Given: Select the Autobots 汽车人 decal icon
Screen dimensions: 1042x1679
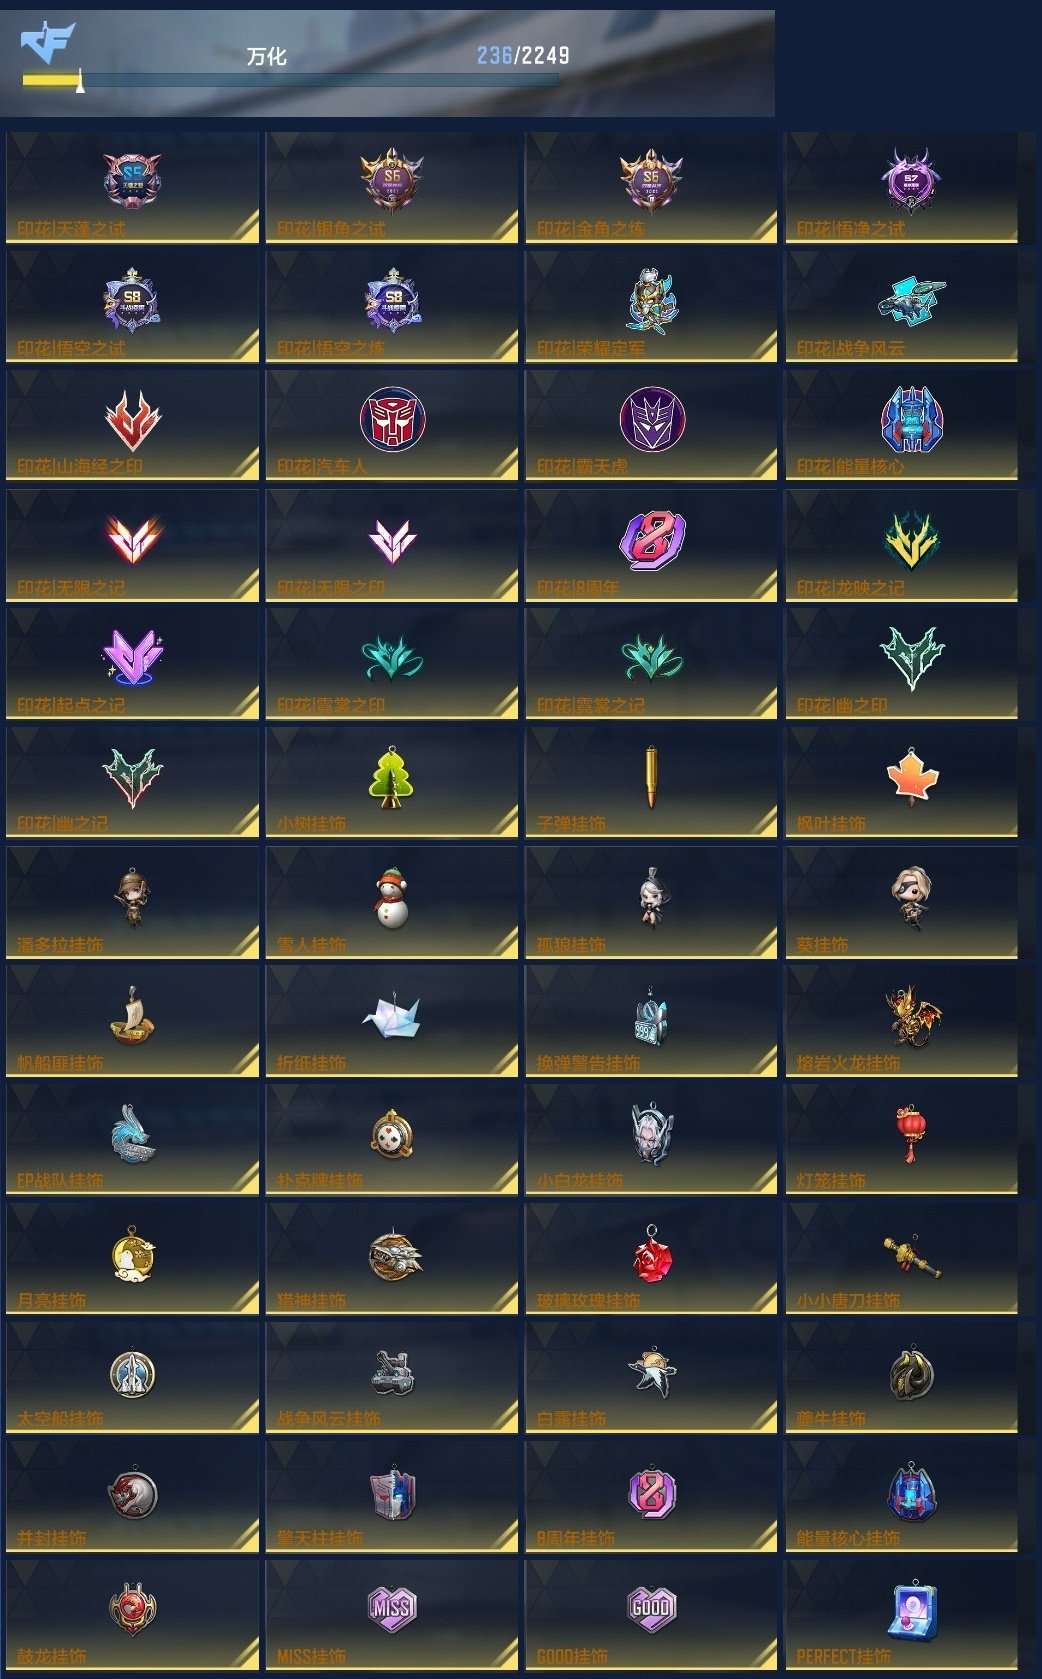Looking at the screenshot, I should [x=392, y=420].
